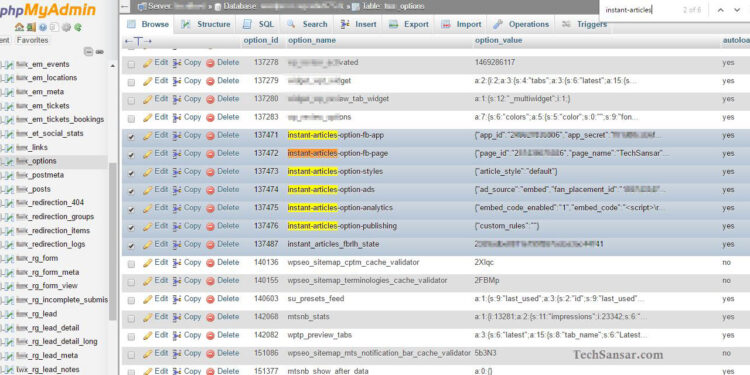Image resolution: width=750 pixels, height=375 pixels.
Task: Click pencil Edit icon for row 137278
Action: [148, 63]
